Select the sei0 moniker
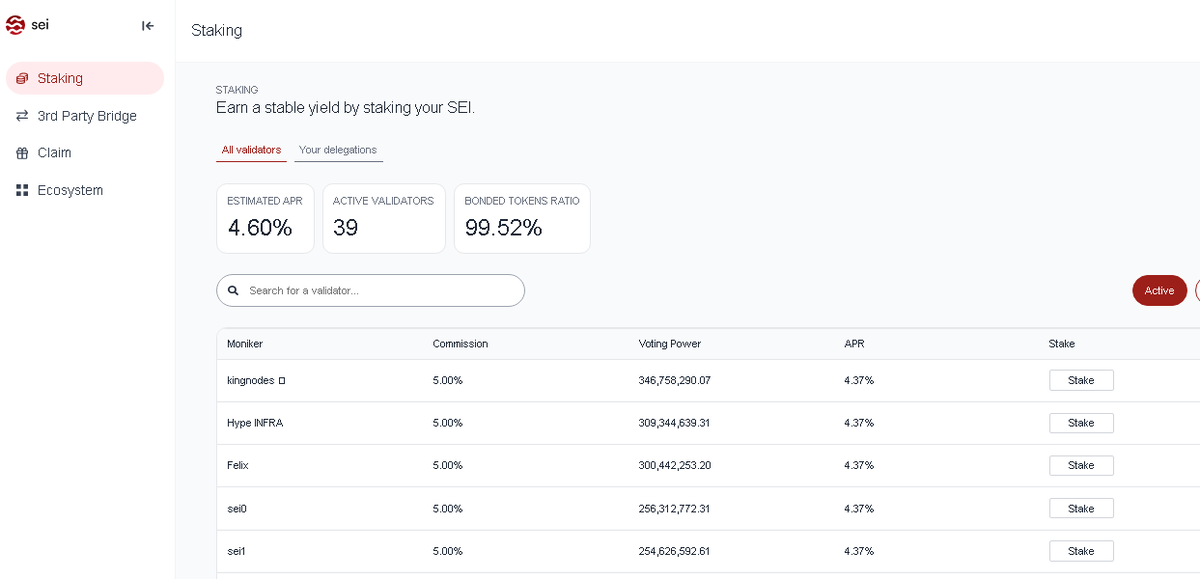The width and height of the screenshot is (1200, 579). [x=237, y=508]
